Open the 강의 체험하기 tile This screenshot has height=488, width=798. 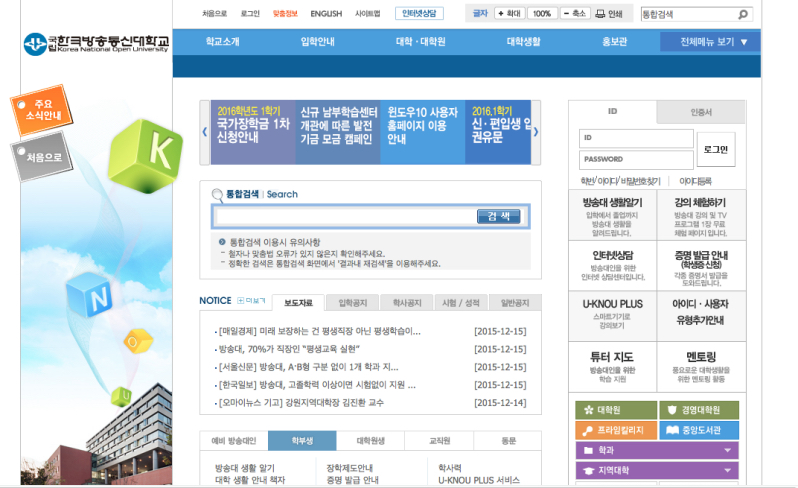coord(701,215)
